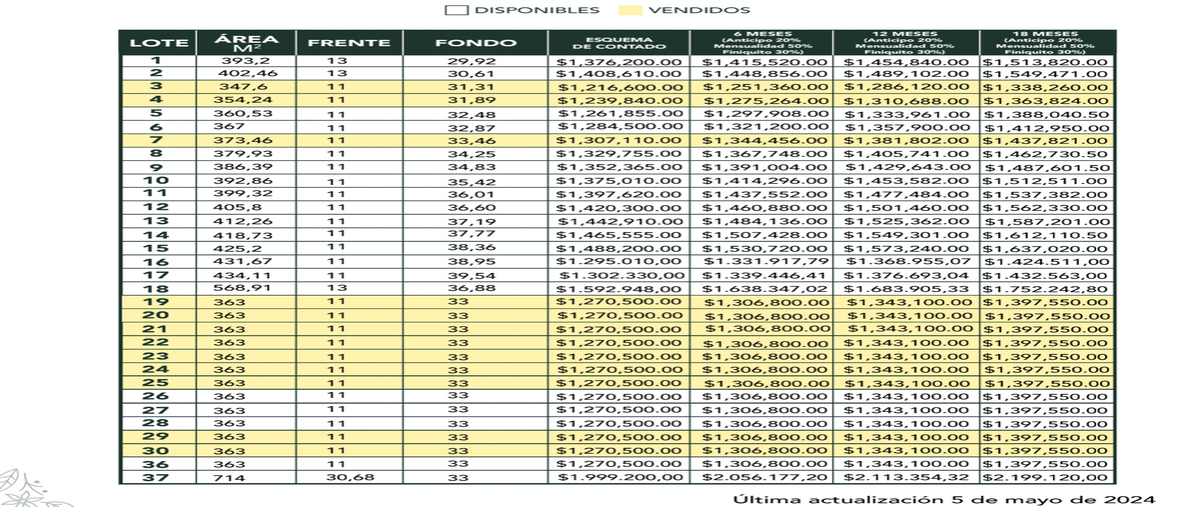The width and height of the screenshot is (1200, 507).
Task: Click the fondo value 34,25
Action: (471, 154)
